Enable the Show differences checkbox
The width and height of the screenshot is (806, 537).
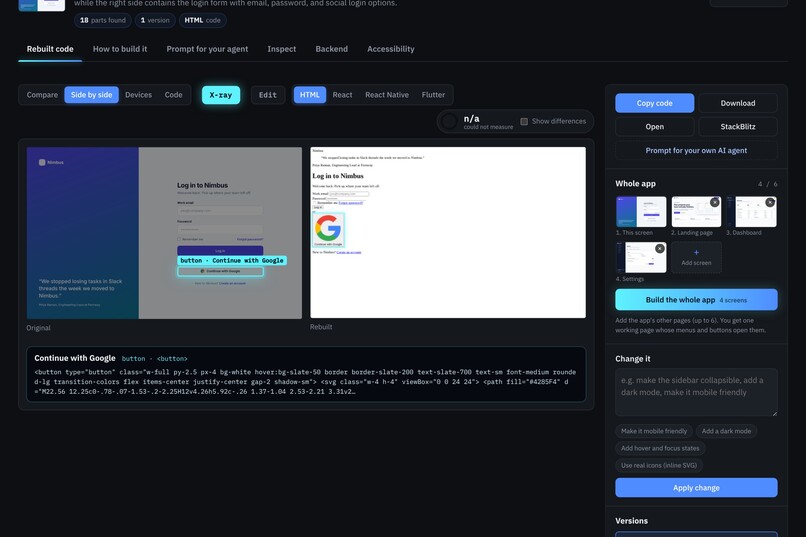[x=524, y=121]
